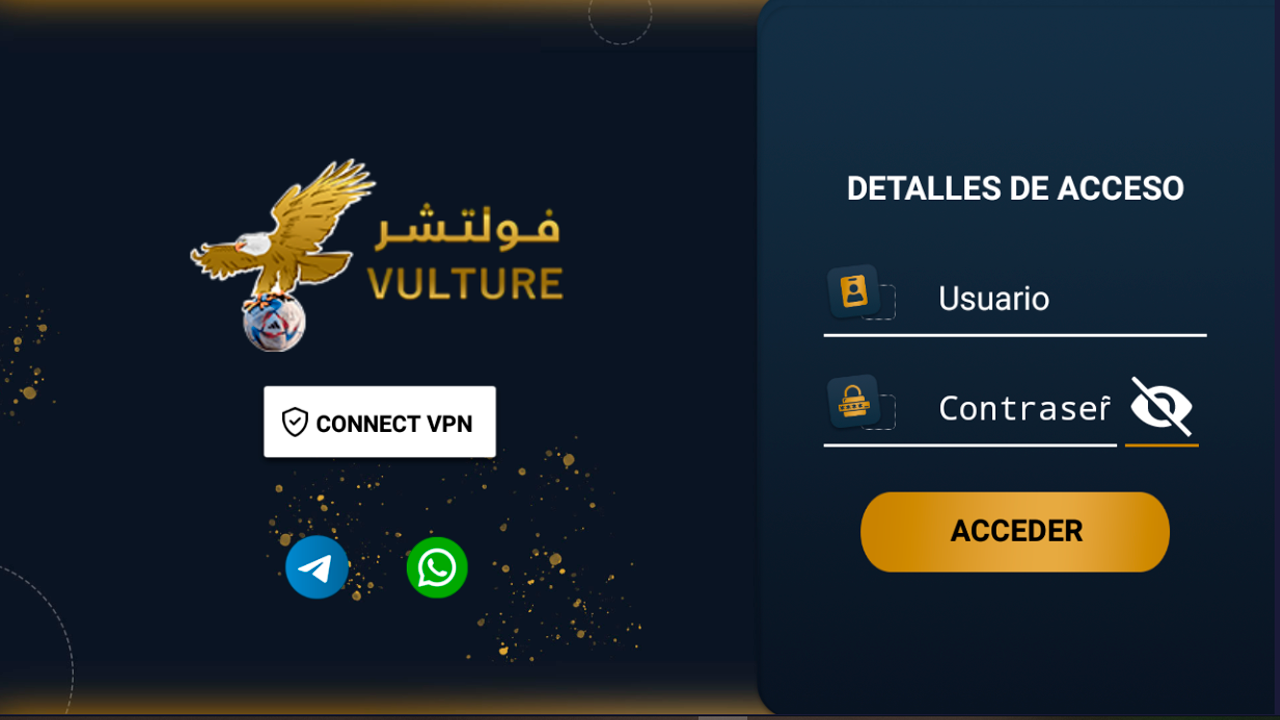This screenshot has height=720, width=1280.
Task: Click the gold underline beneath the eye icon
Action: [1161, 445]
